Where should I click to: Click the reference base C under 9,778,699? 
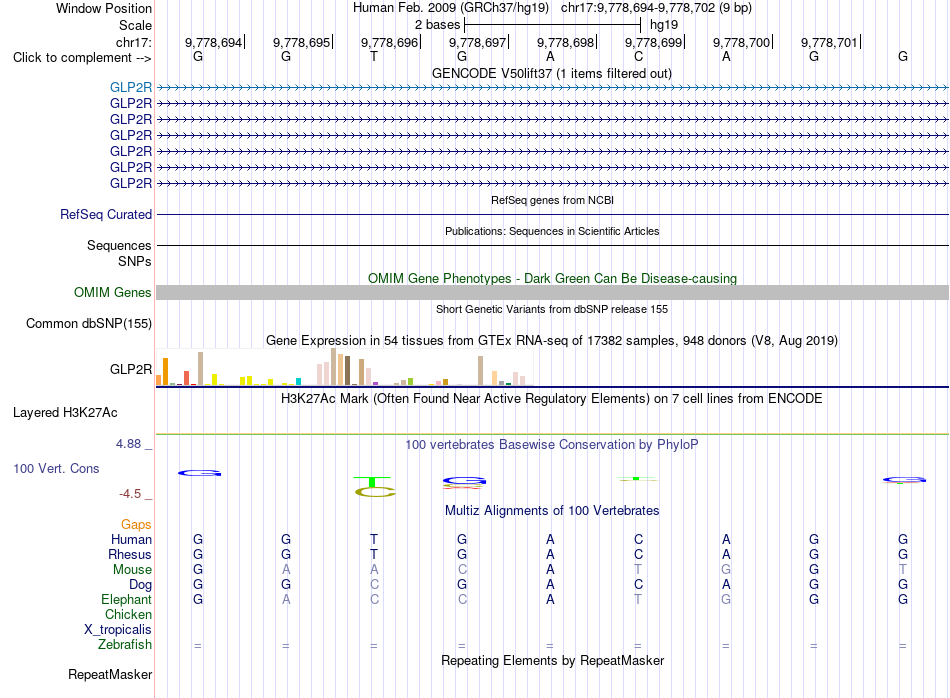638,56
